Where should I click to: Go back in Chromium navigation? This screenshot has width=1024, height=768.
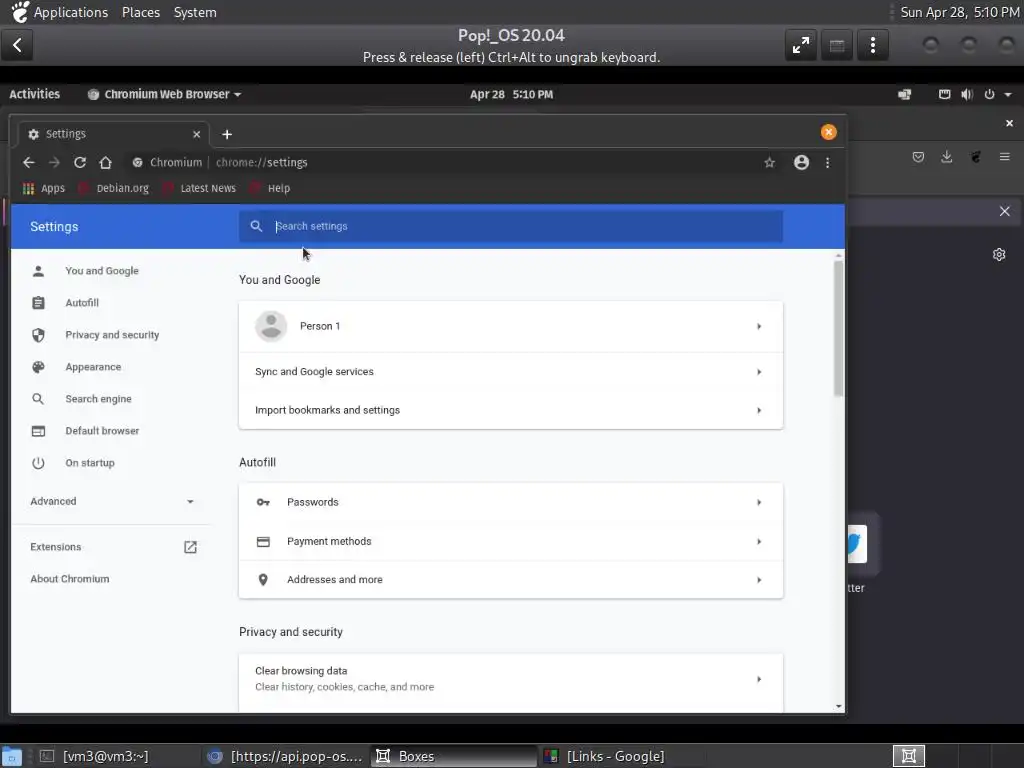tap(28, 163)
